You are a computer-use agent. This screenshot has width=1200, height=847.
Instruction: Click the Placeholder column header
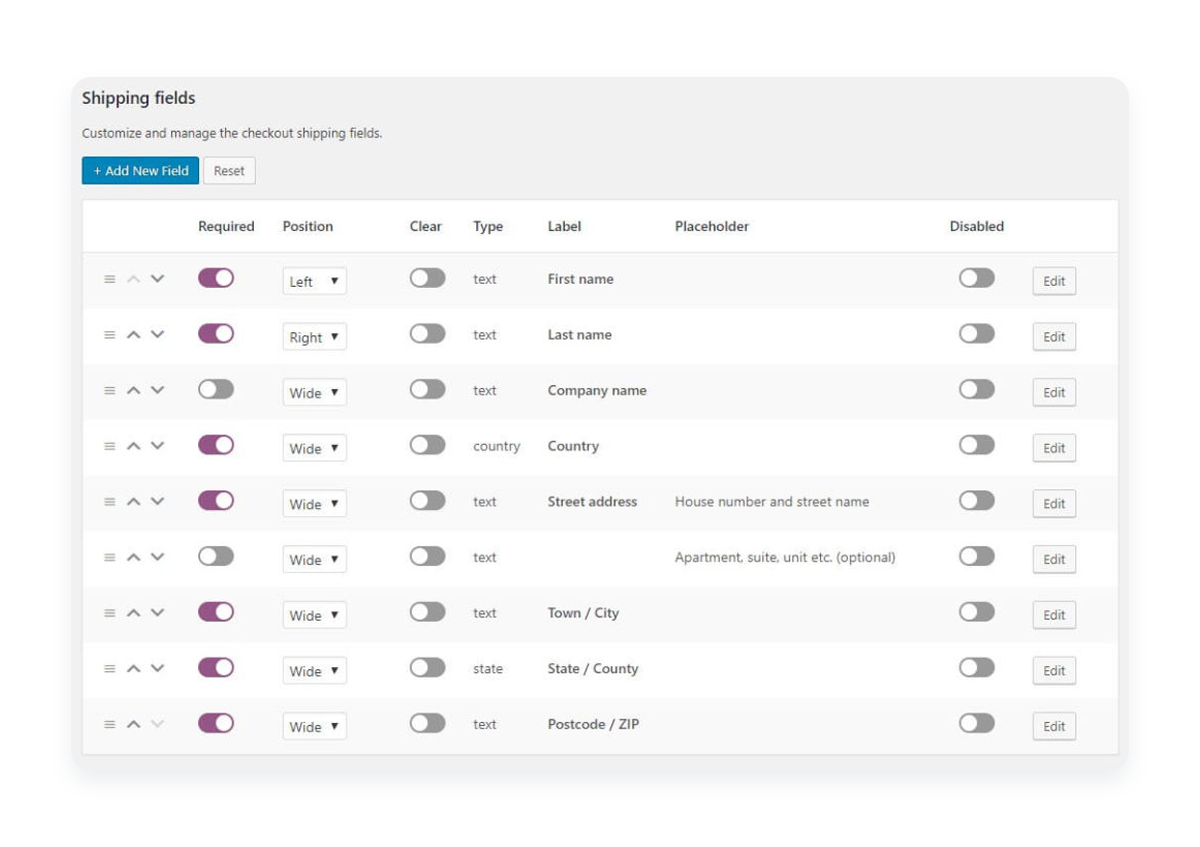click(712, 226)
